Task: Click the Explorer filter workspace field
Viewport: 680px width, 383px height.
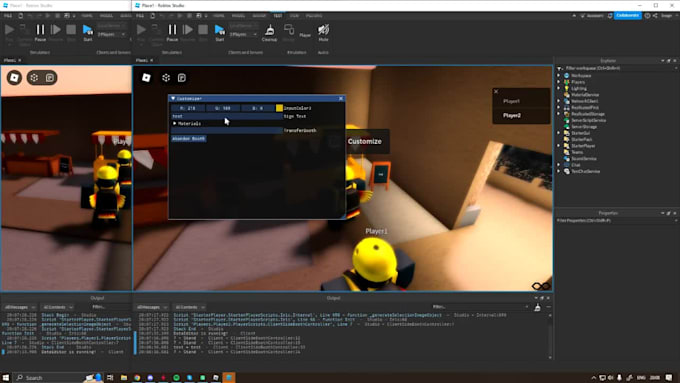Action: [618, 68]
